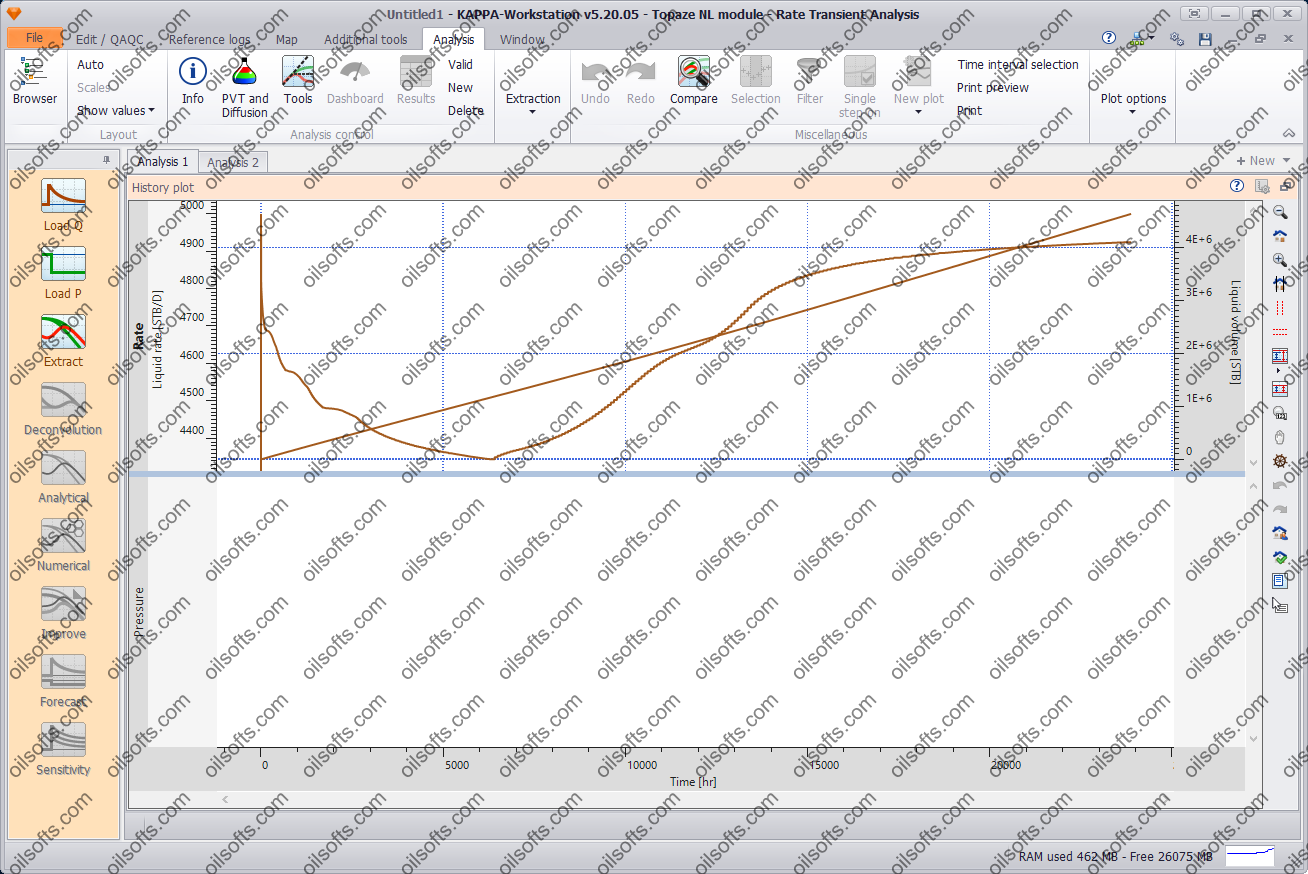This screenshot has width=1308, height=874.
Task: Open plot settings icon in History plot header
Action: click(x=1262, y=186)
